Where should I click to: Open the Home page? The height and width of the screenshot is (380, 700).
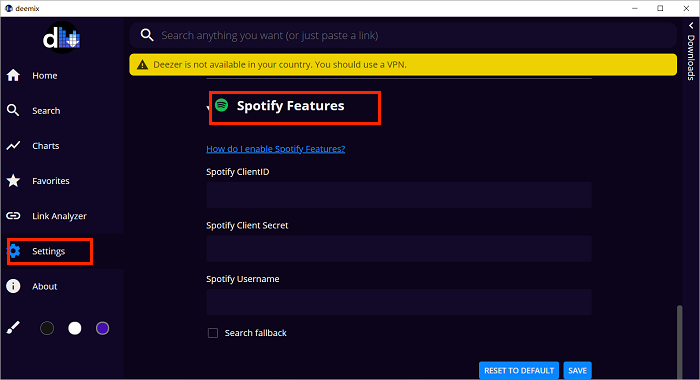(45, 75)
